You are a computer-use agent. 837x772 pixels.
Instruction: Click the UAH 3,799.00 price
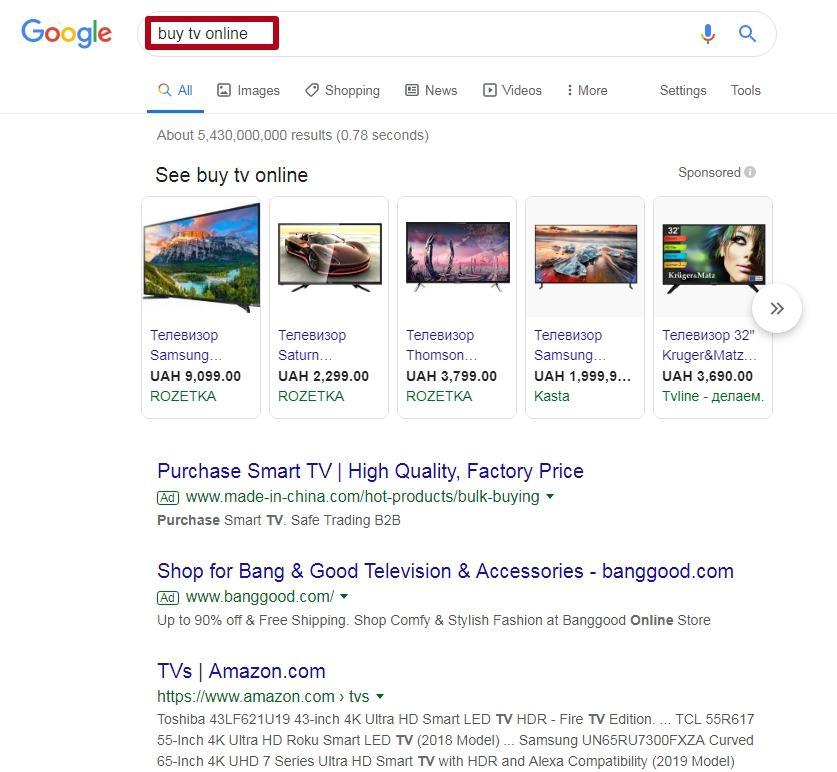coord(452,376)
